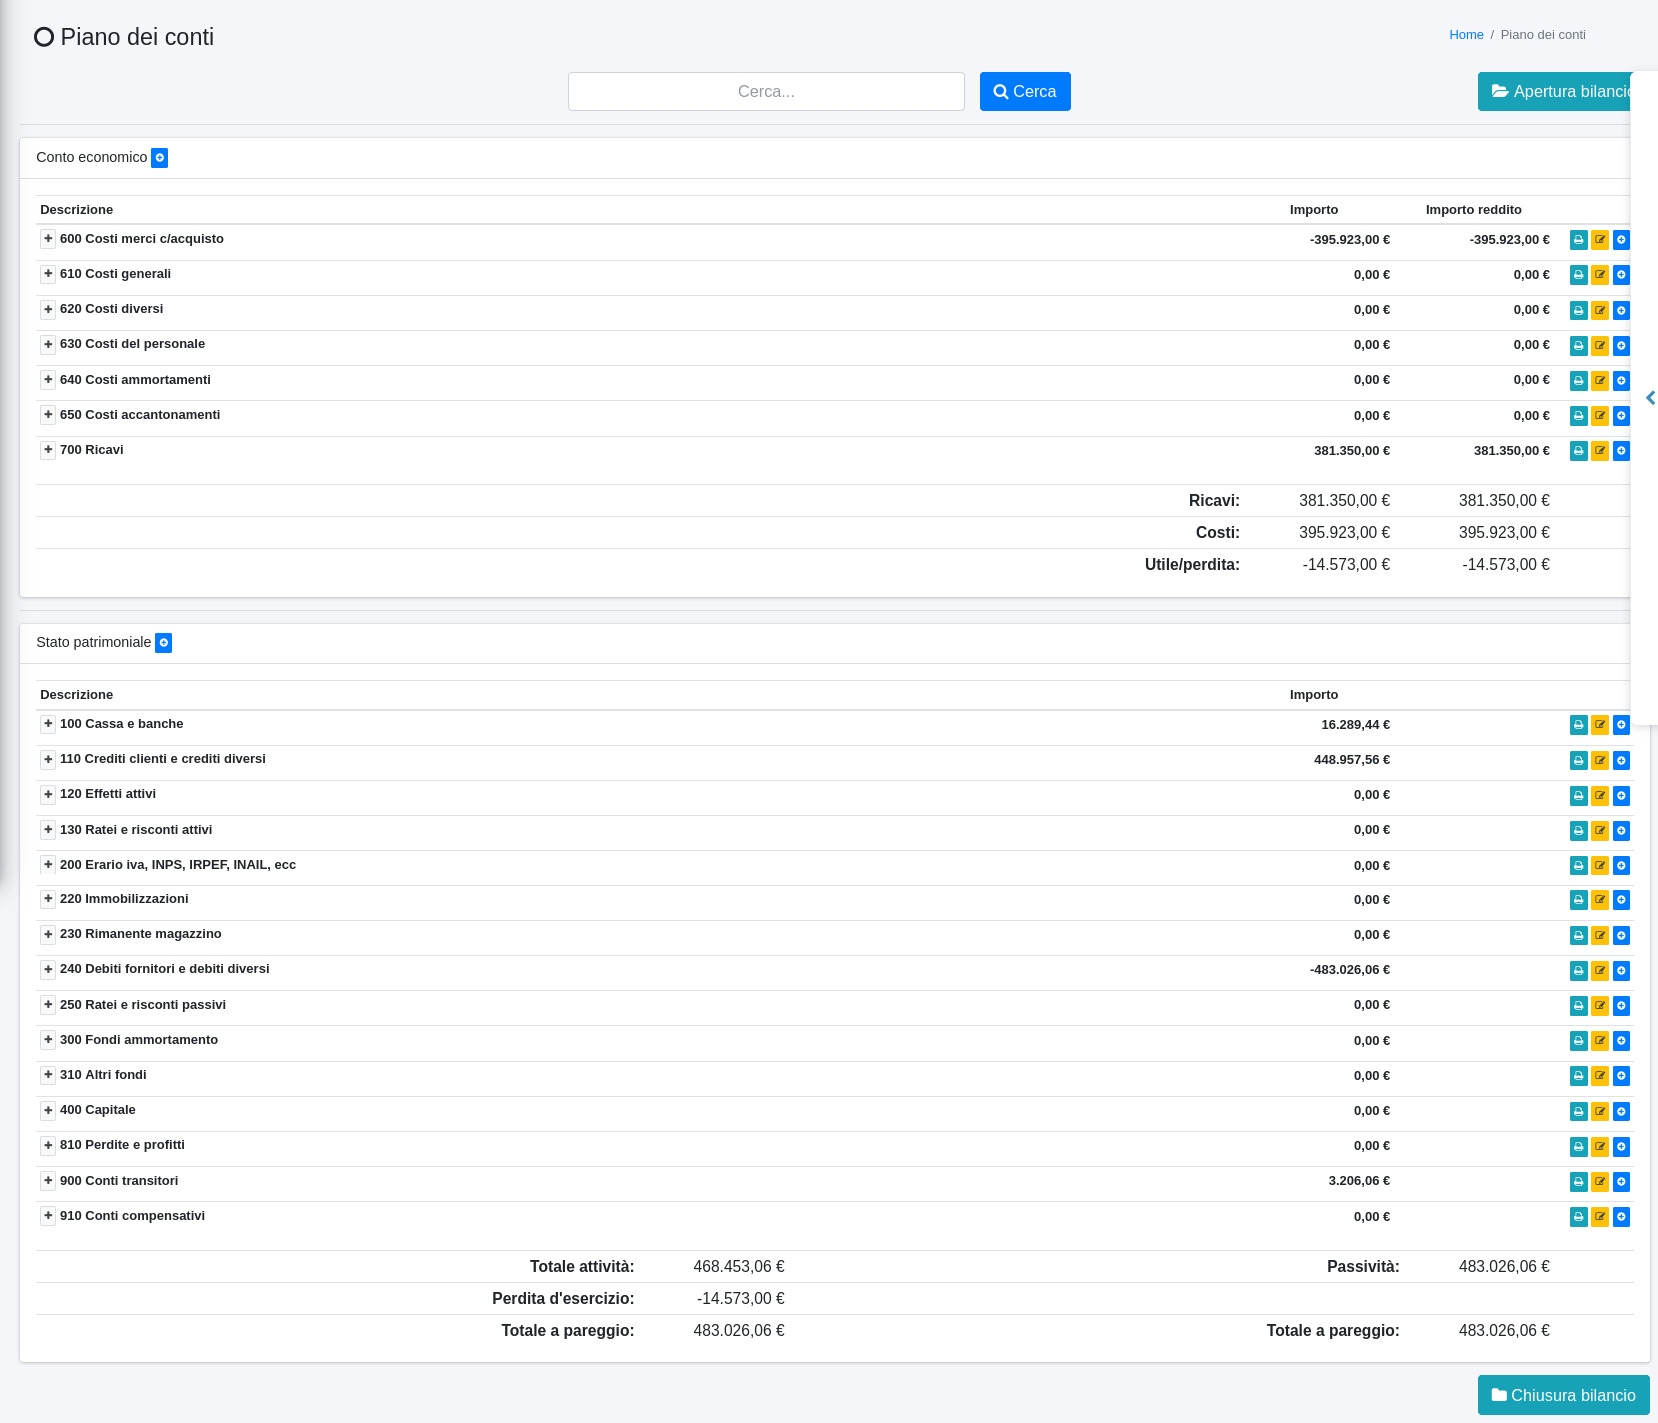The image size is (1658, 1423).
Task: Edit the 700 Ricavi account
Action: point(1600,451)
